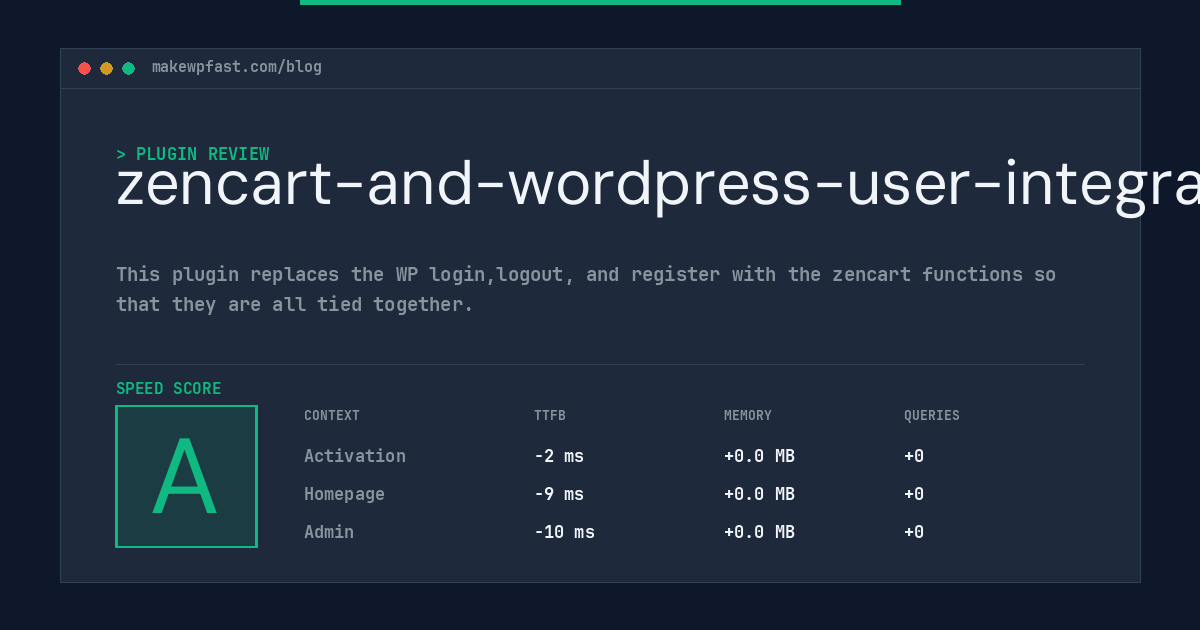Click the '-2 ms' TTFB value

coord(559,456)
